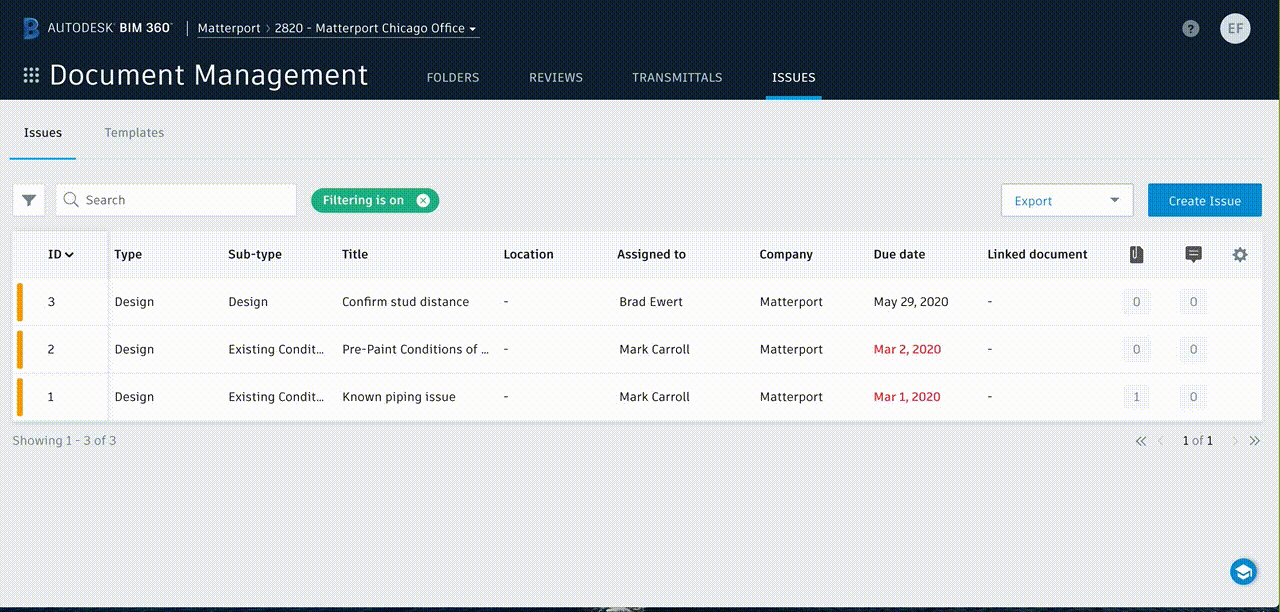Click the Assigned to column header

[x=651, y=255]
